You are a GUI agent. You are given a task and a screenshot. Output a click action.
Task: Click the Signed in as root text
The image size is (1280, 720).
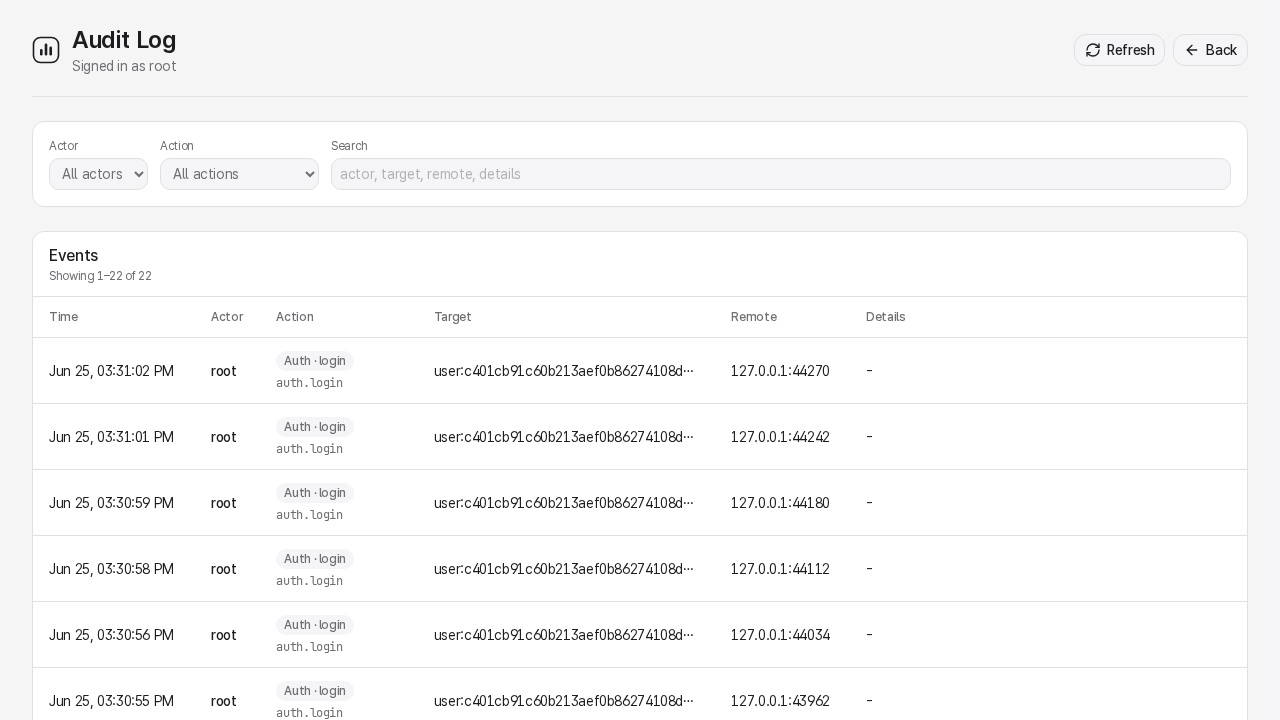pos(124,66)
